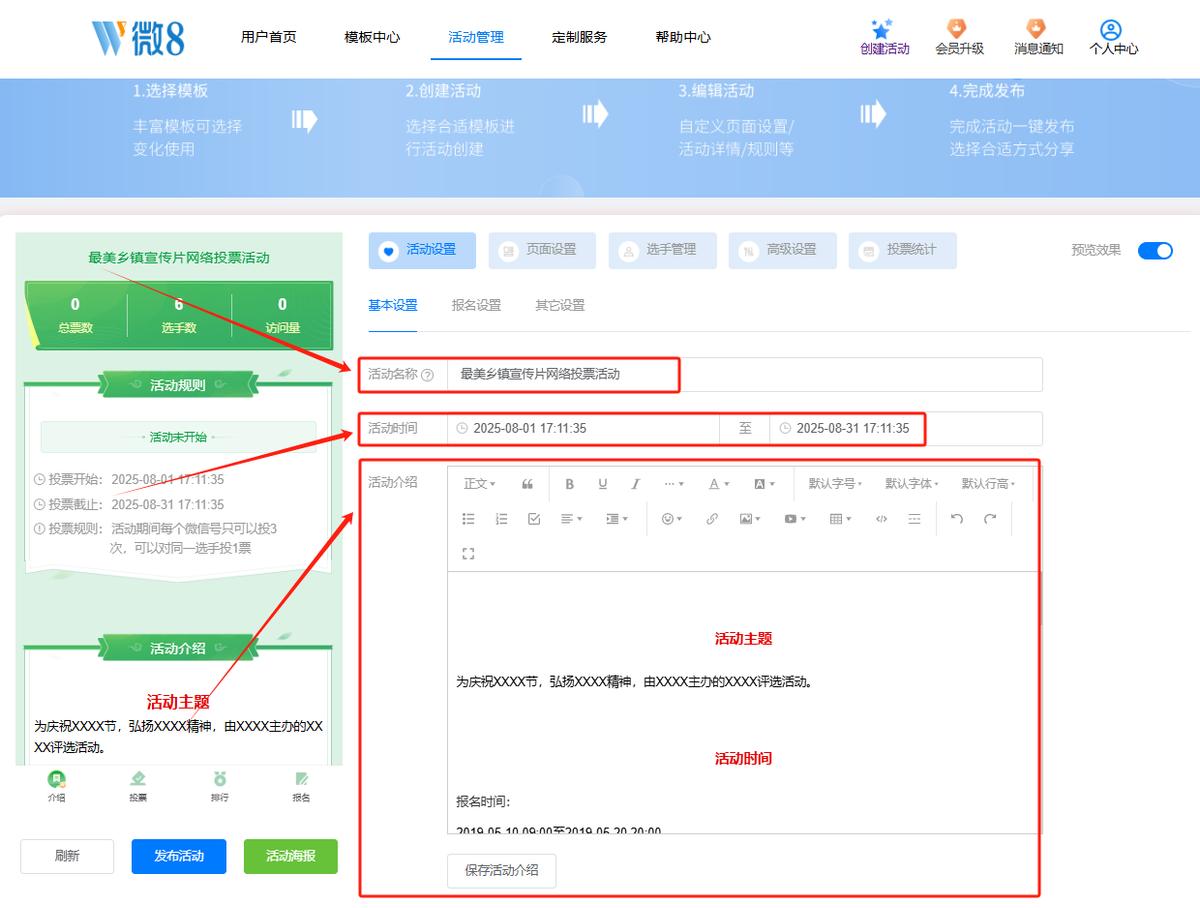This screenshot has width=1200, height=908.
Task: Open the insert image dropdown
Action: [750, 519]
